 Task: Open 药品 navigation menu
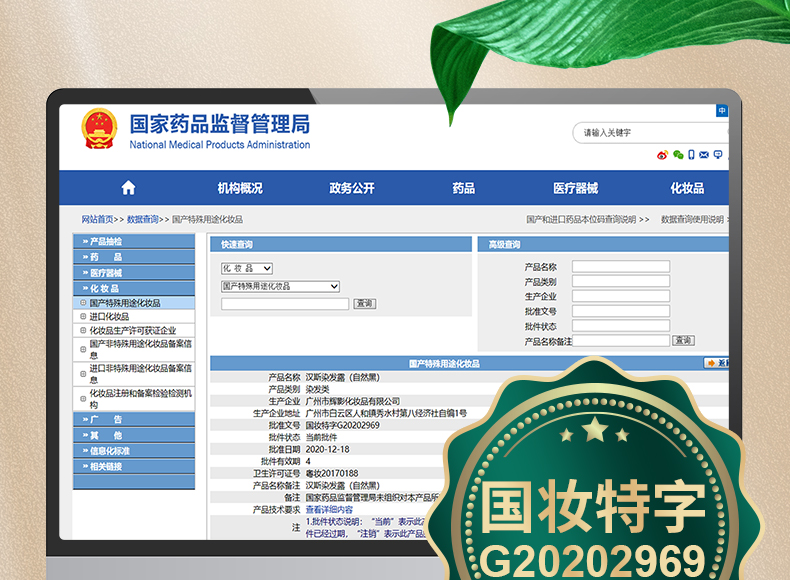tap(464, 188)
